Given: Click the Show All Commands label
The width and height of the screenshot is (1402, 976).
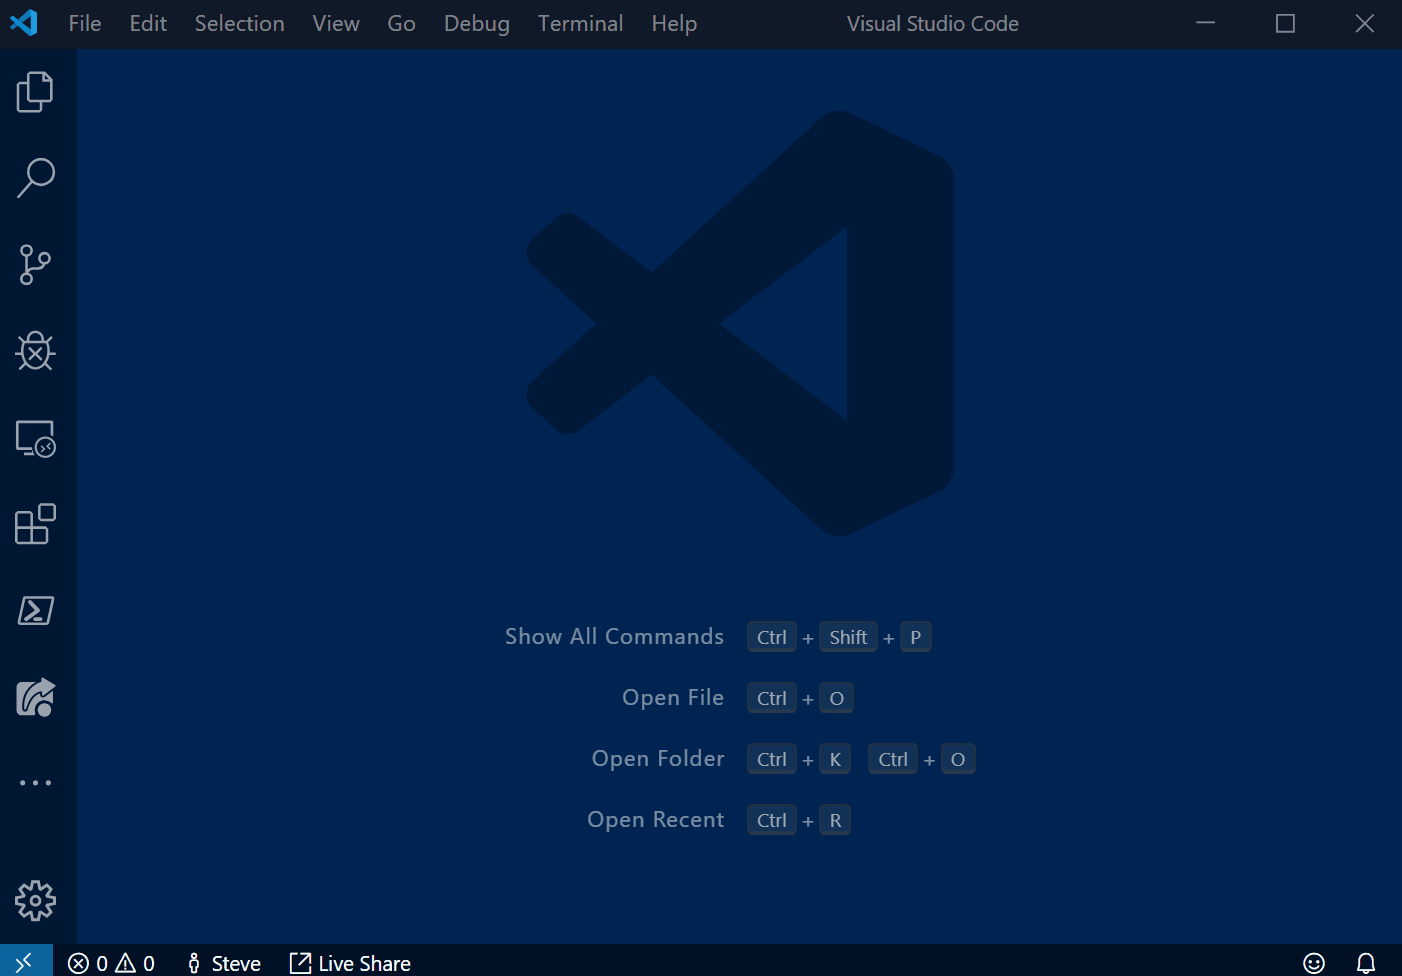Looking at the screenshot, I should pos(614,637).
